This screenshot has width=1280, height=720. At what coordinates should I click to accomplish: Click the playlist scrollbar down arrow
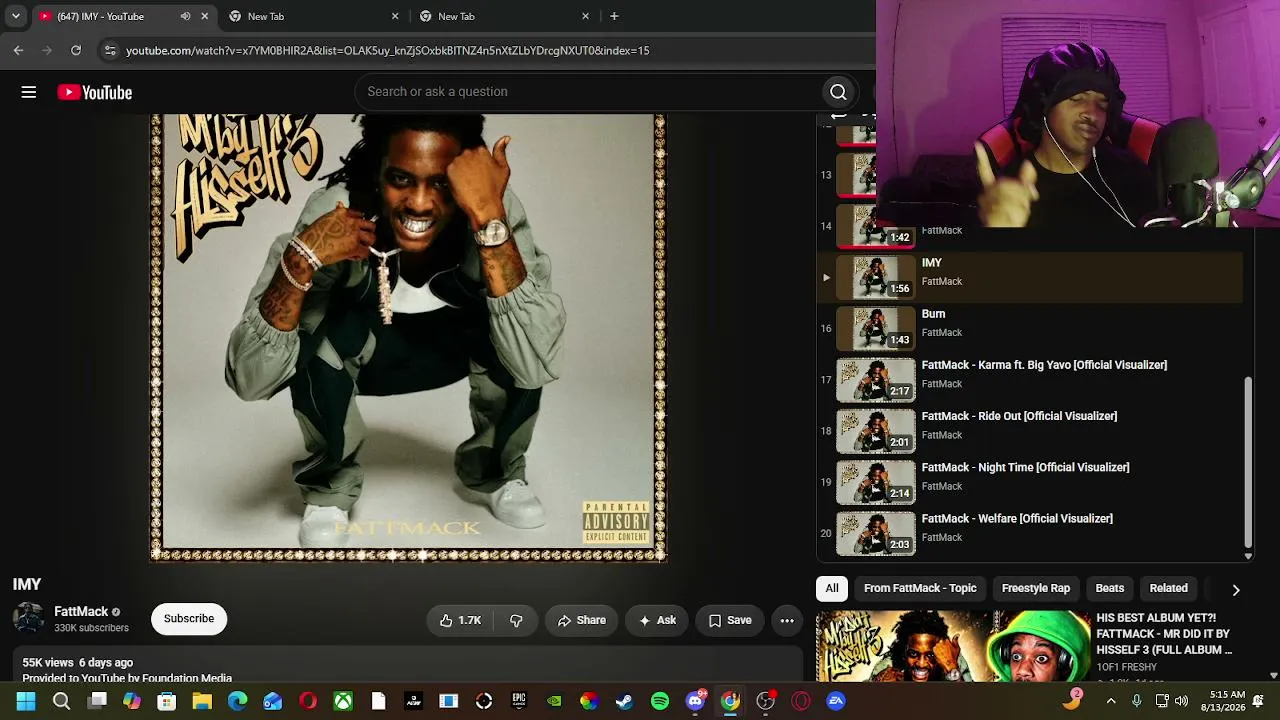1248,556
